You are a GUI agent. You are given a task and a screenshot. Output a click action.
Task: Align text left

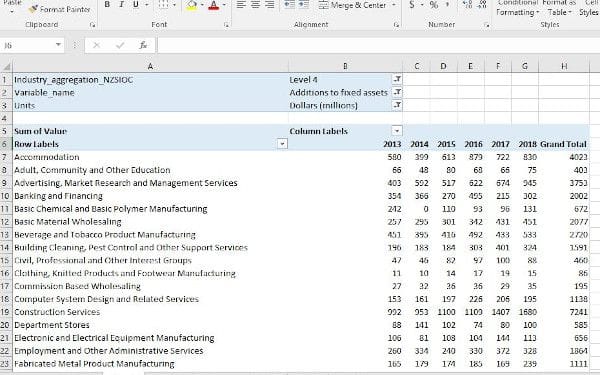[x=241, y=5]
